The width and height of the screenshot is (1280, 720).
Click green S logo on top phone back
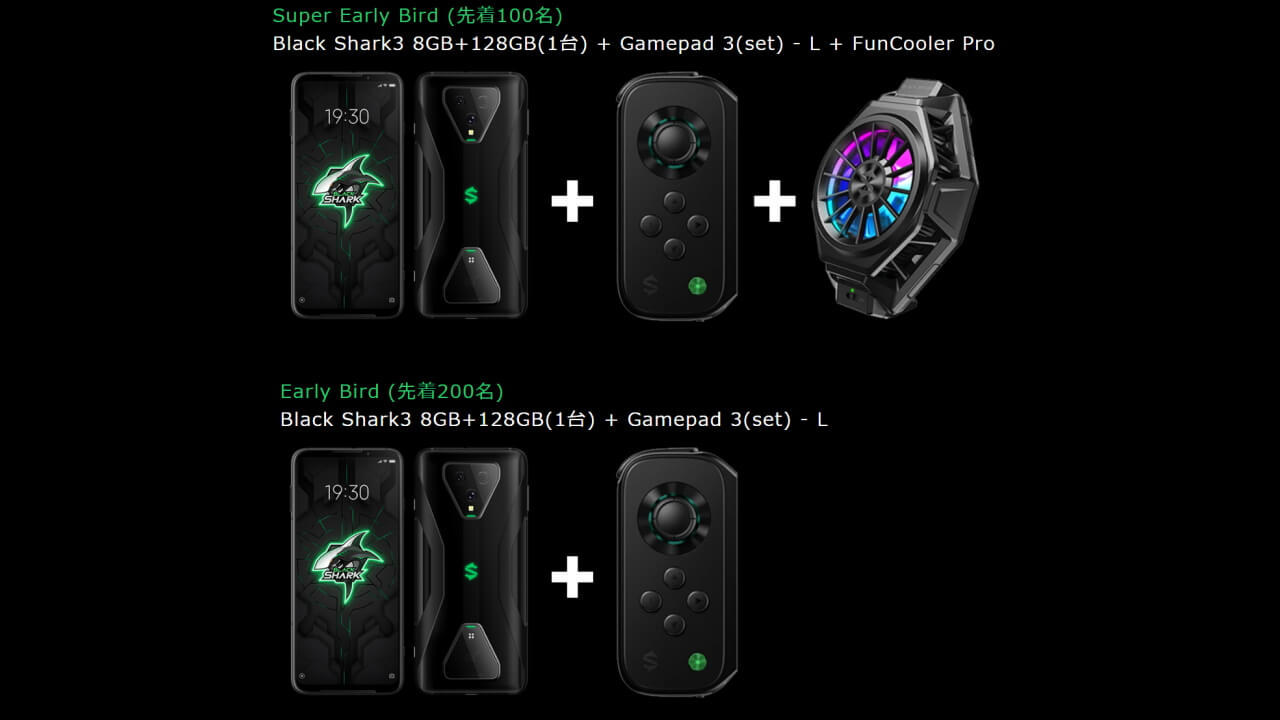point(471,195)
